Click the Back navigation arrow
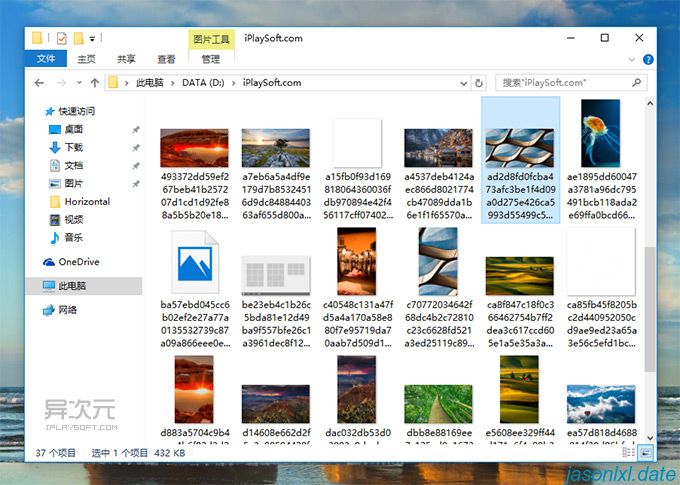The image size is (680, 485). [39, 82]
